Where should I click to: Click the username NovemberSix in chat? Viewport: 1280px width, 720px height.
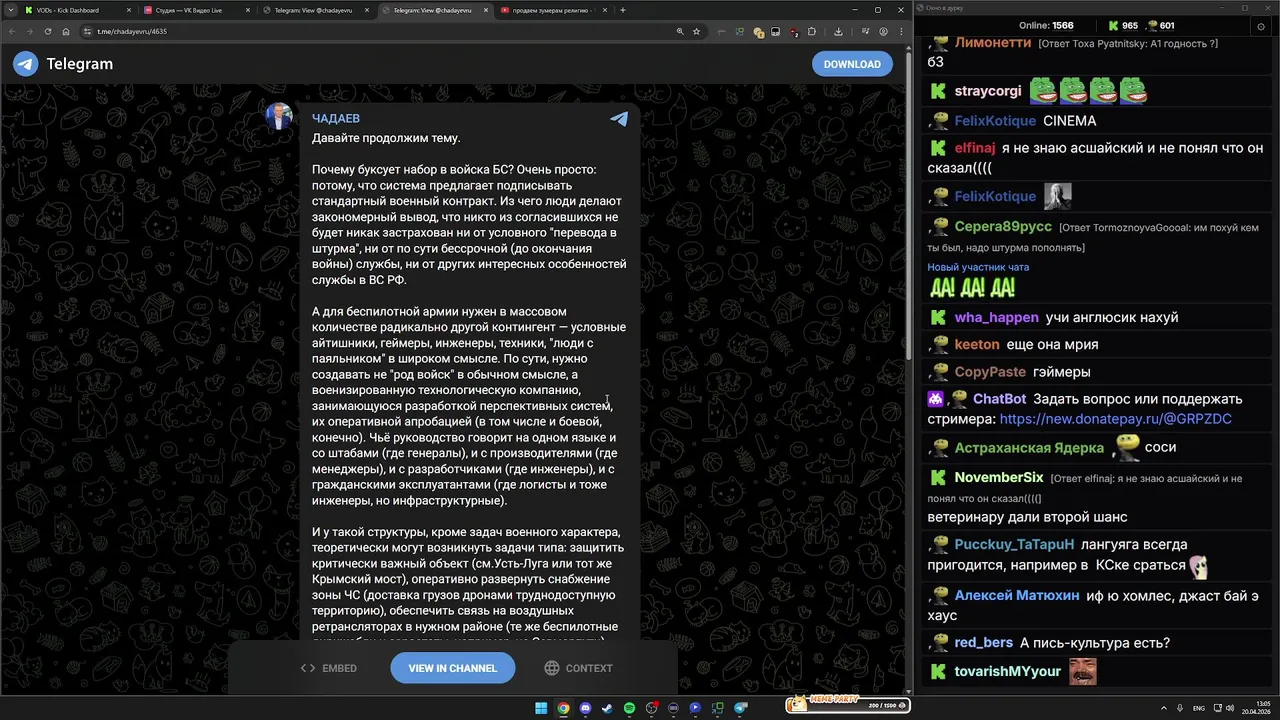click(x=999, y=478)
